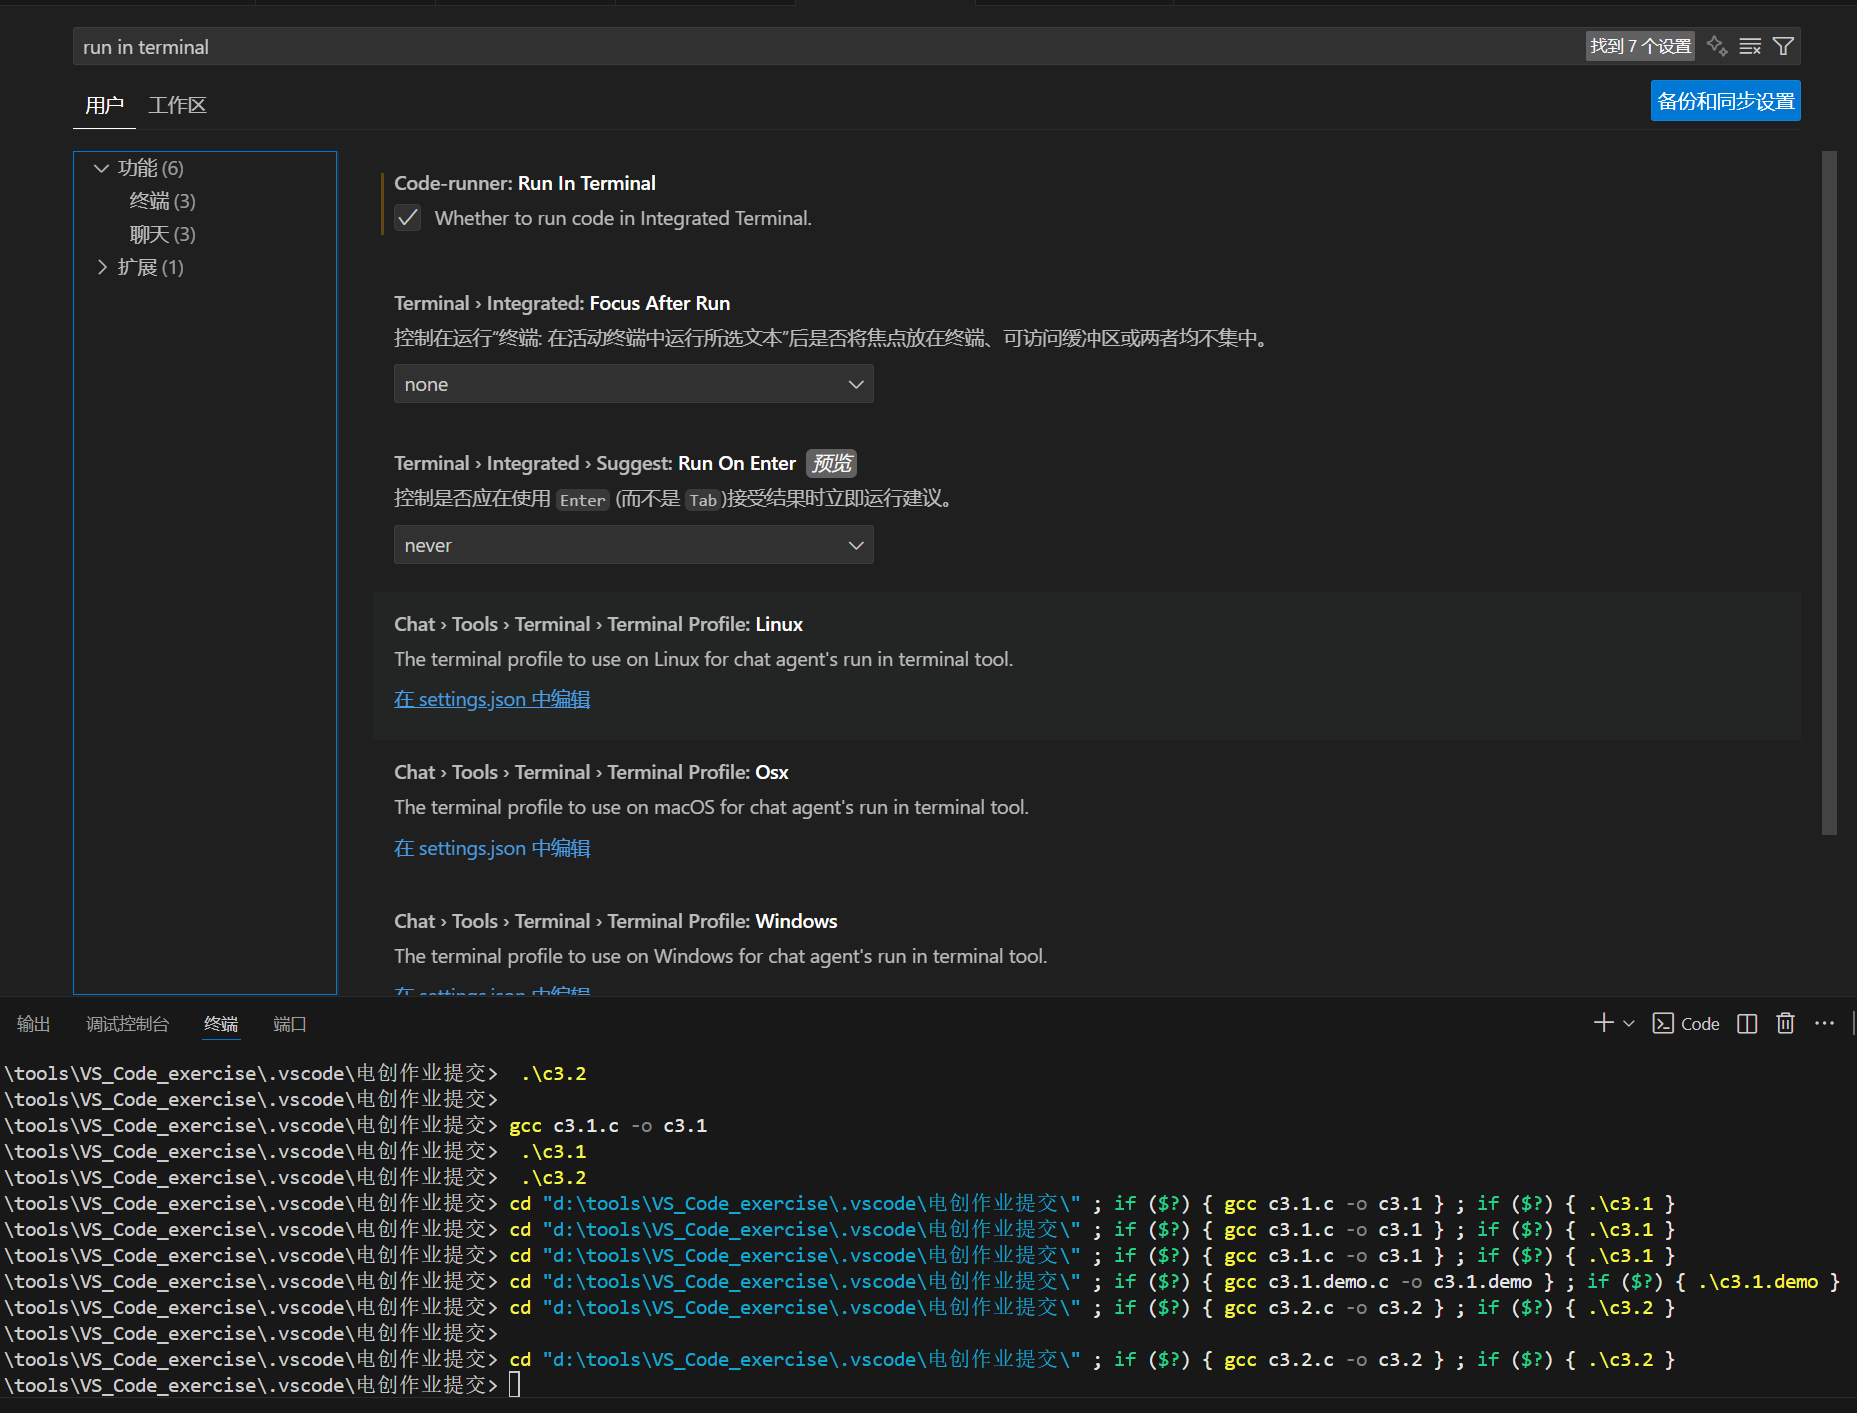The image size is (1857, 1413).
Task: Open the 调试控制台 panel tab
Action: coord(127,1024)
